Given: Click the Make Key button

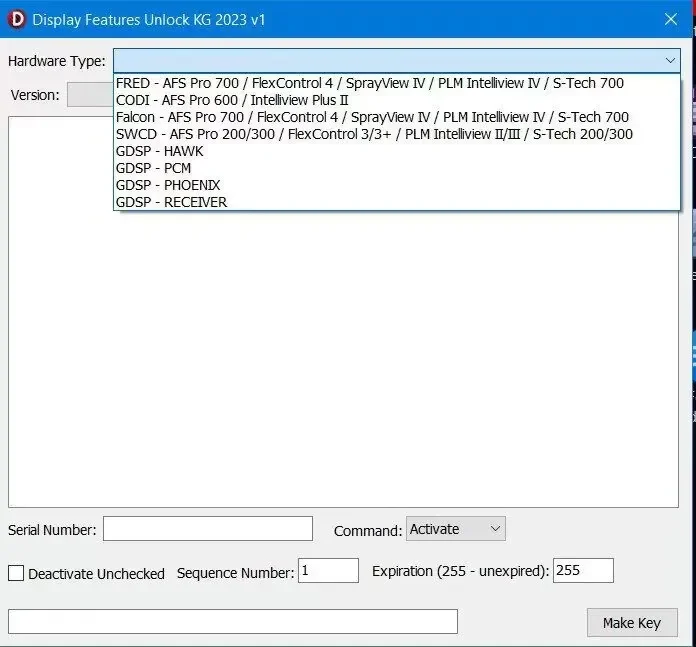Looking at the screenshot, I should pyautogui.click(x=632, y=623).
